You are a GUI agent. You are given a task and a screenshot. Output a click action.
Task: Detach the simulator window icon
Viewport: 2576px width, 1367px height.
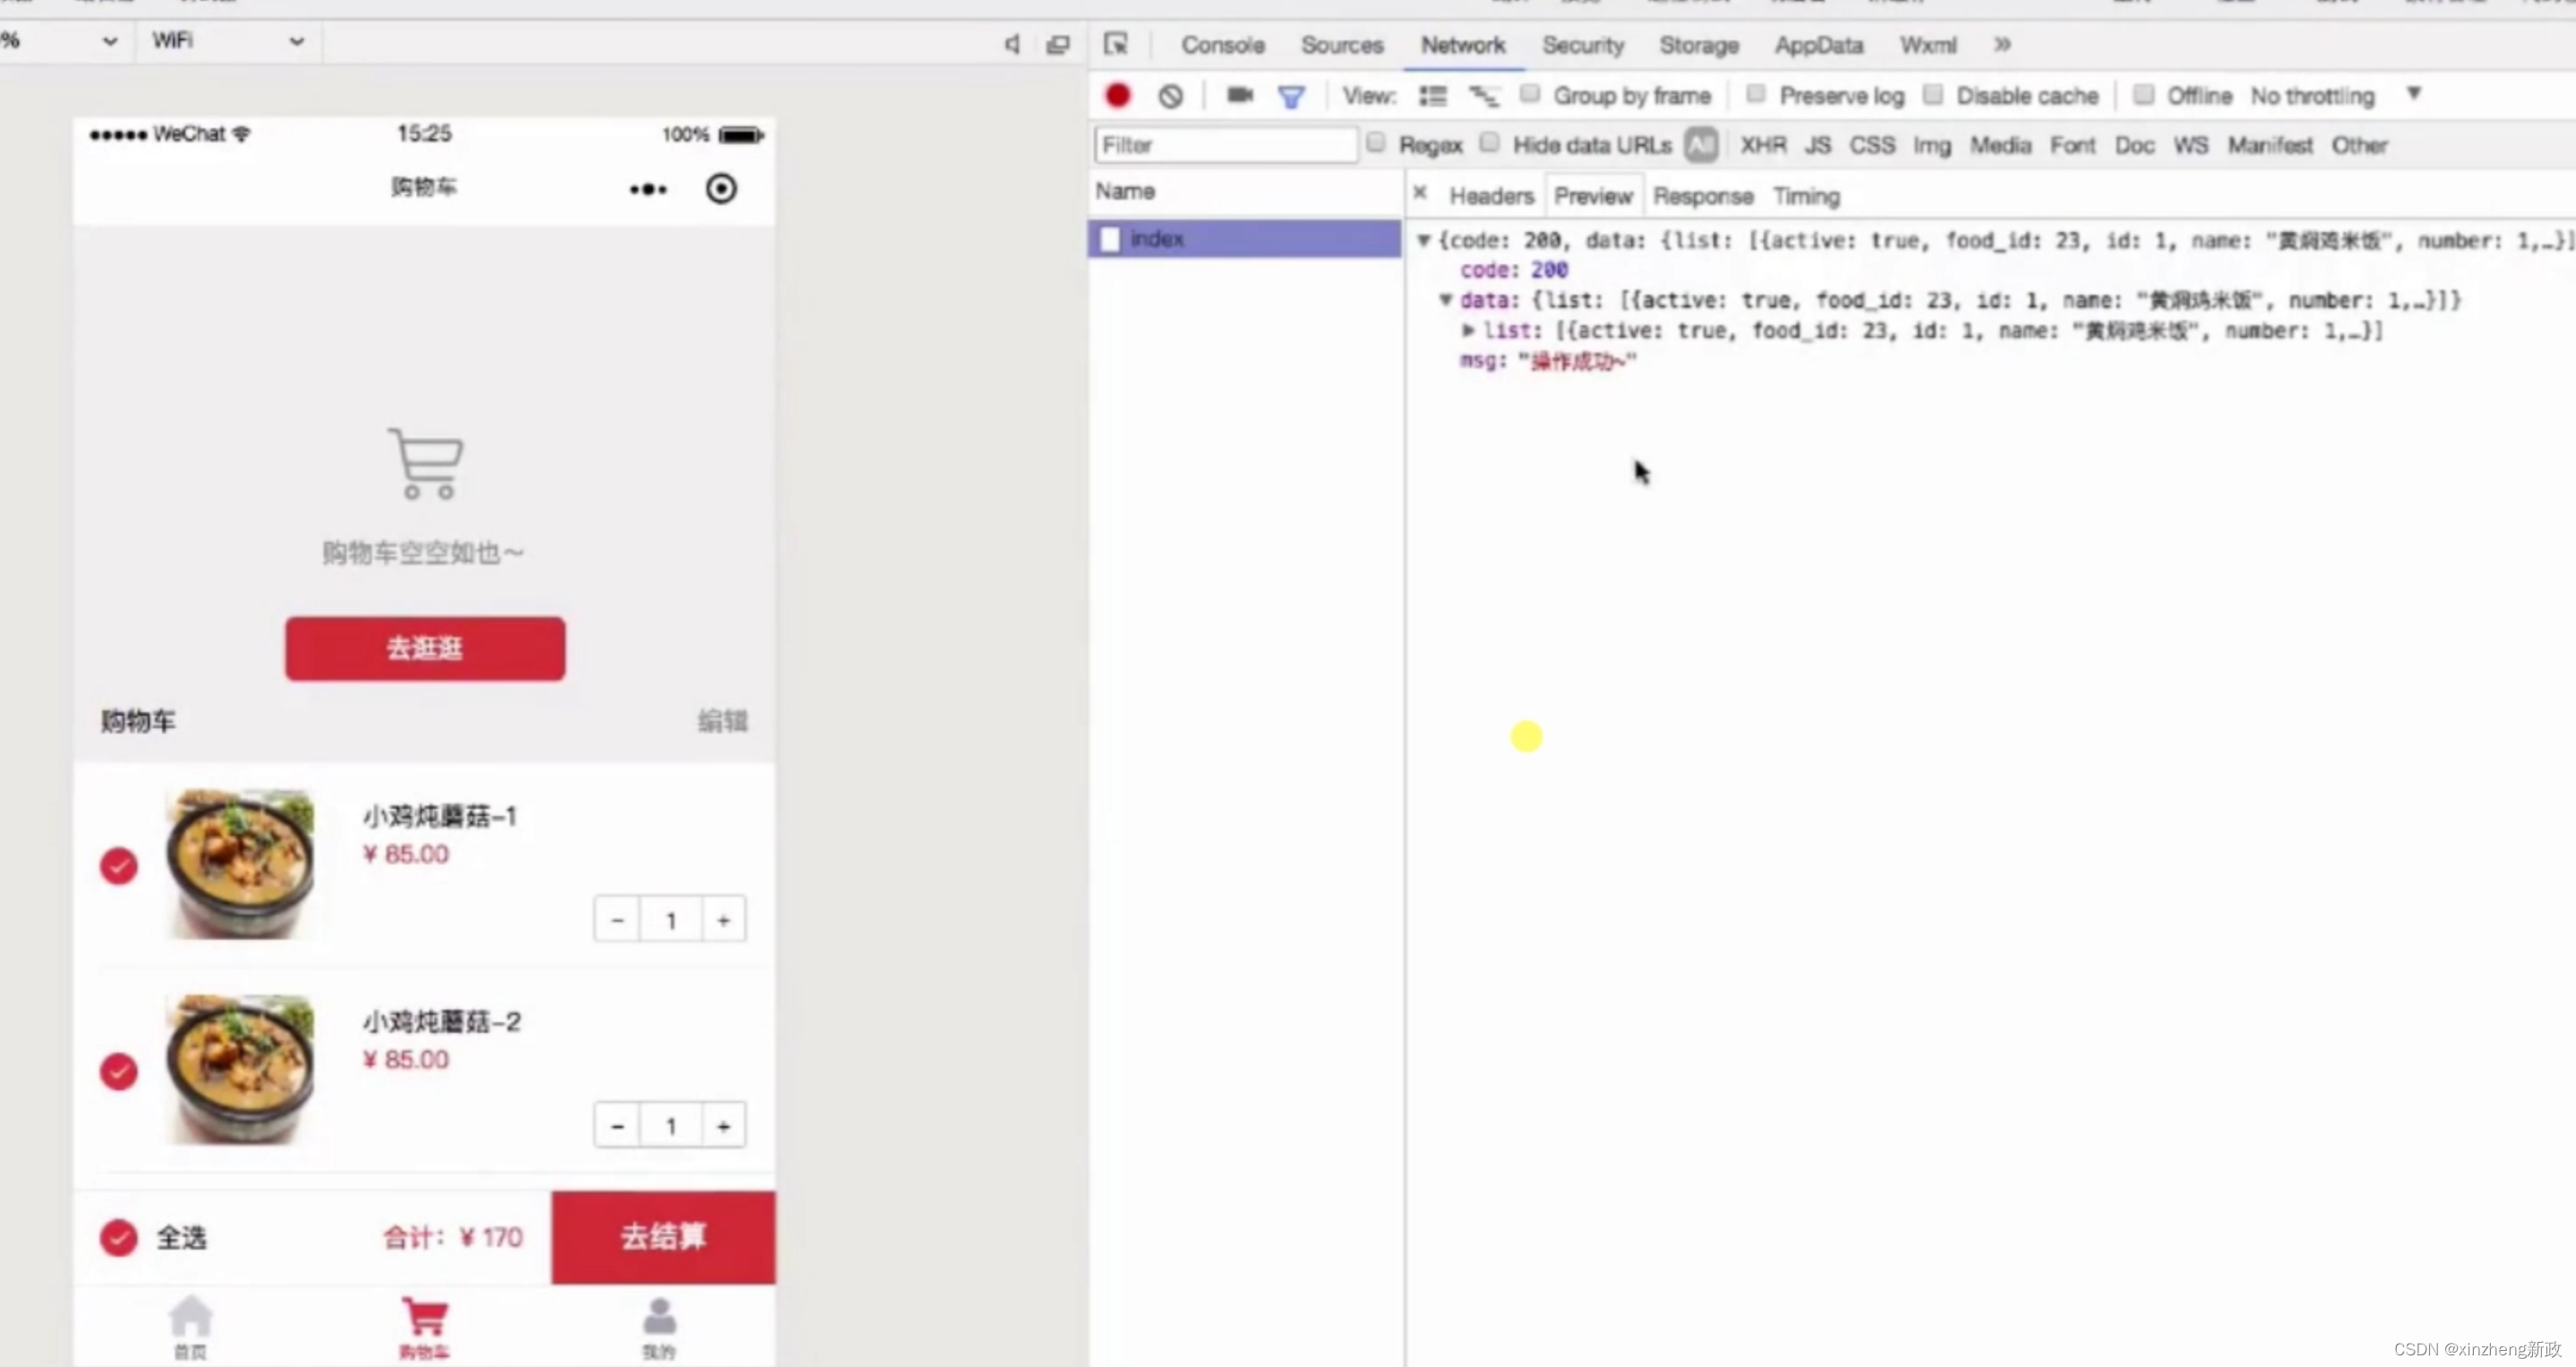[1058, 44]
